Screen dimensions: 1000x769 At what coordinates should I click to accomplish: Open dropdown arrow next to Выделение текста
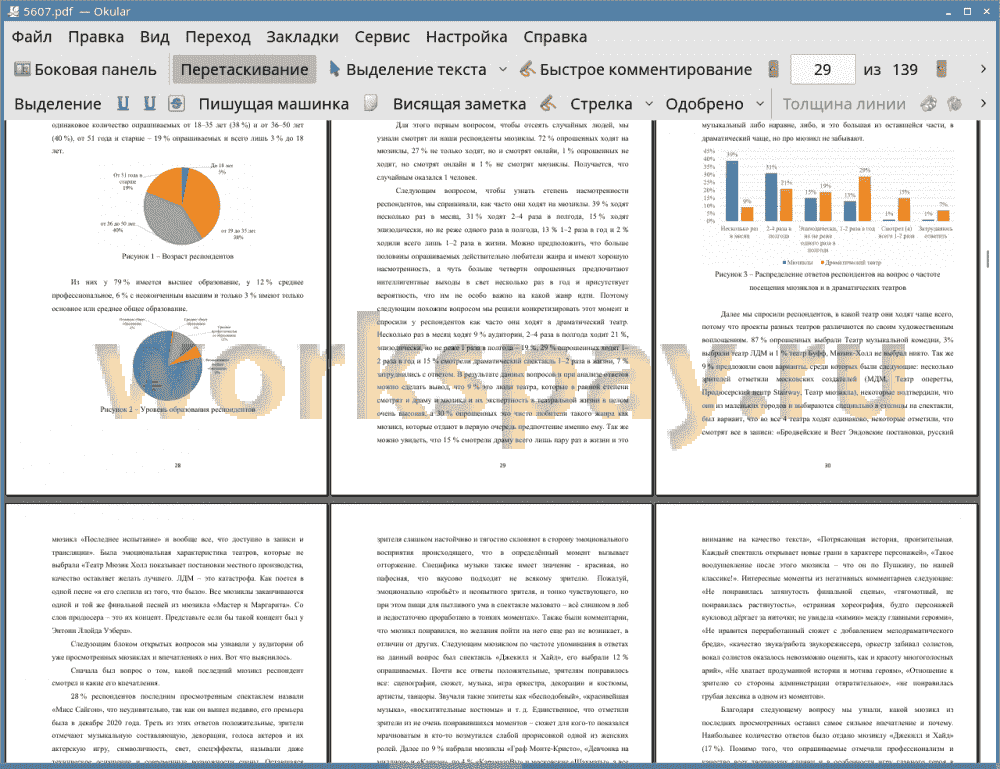click(x=503, y=70)
